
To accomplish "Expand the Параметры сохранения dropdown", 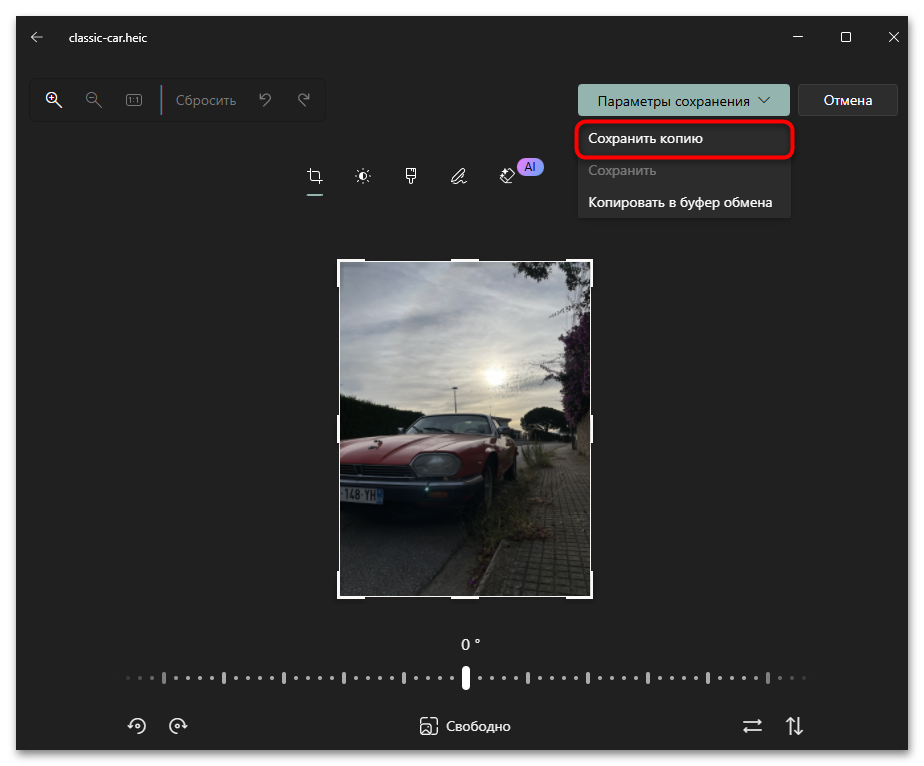I will [683, 100].
